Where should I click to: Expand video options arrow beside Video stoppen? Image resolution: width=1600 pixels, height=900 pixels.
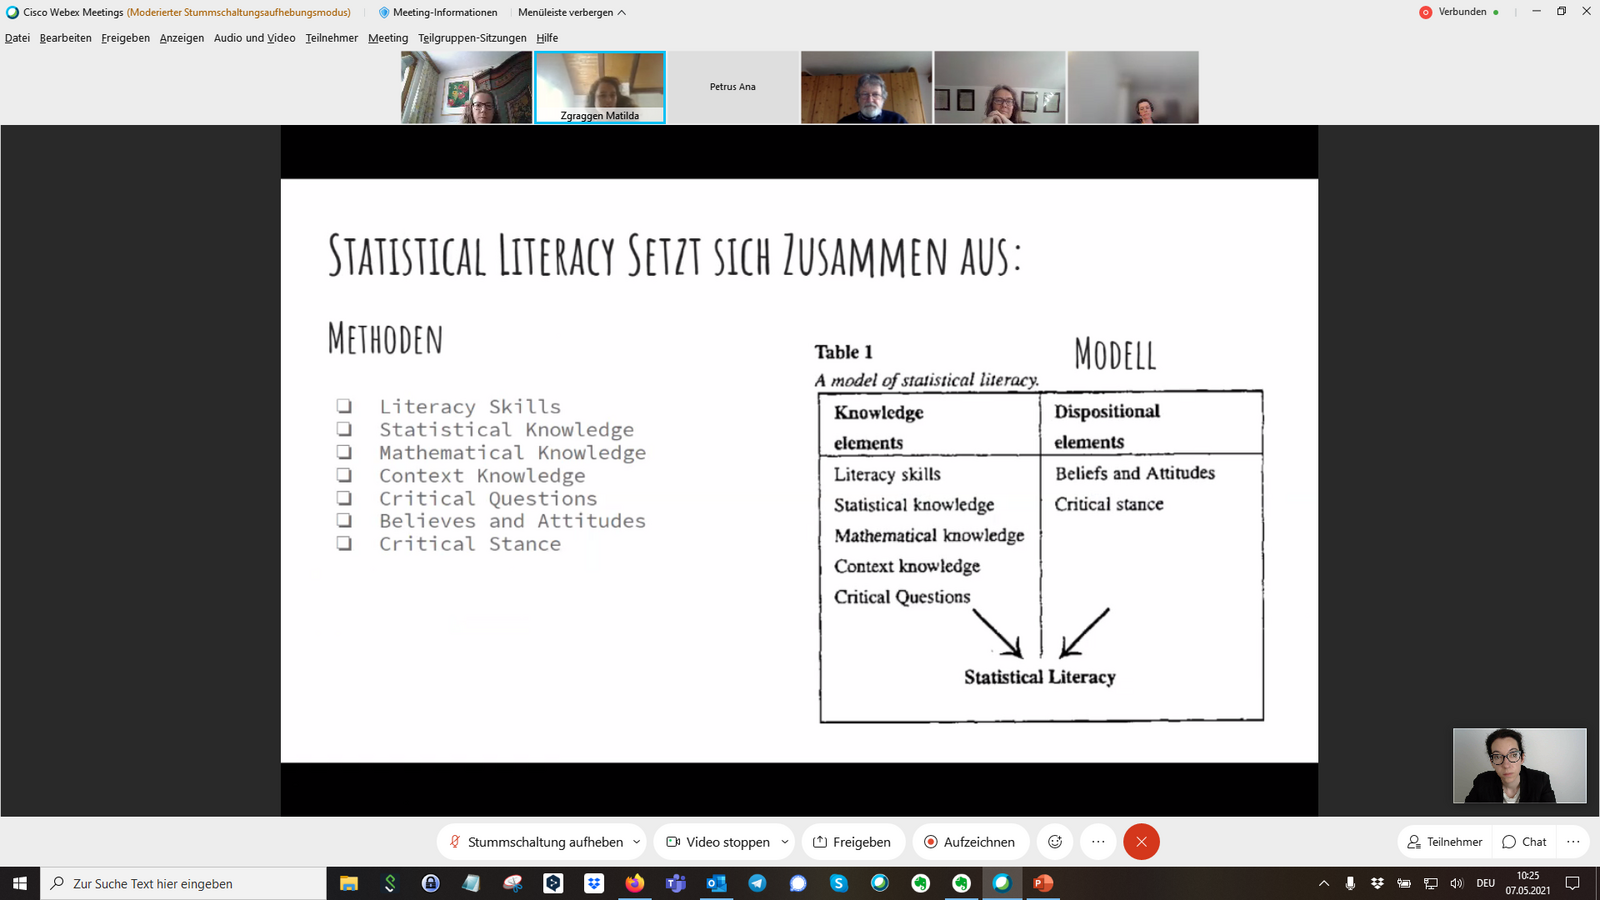tap(785, 842)
